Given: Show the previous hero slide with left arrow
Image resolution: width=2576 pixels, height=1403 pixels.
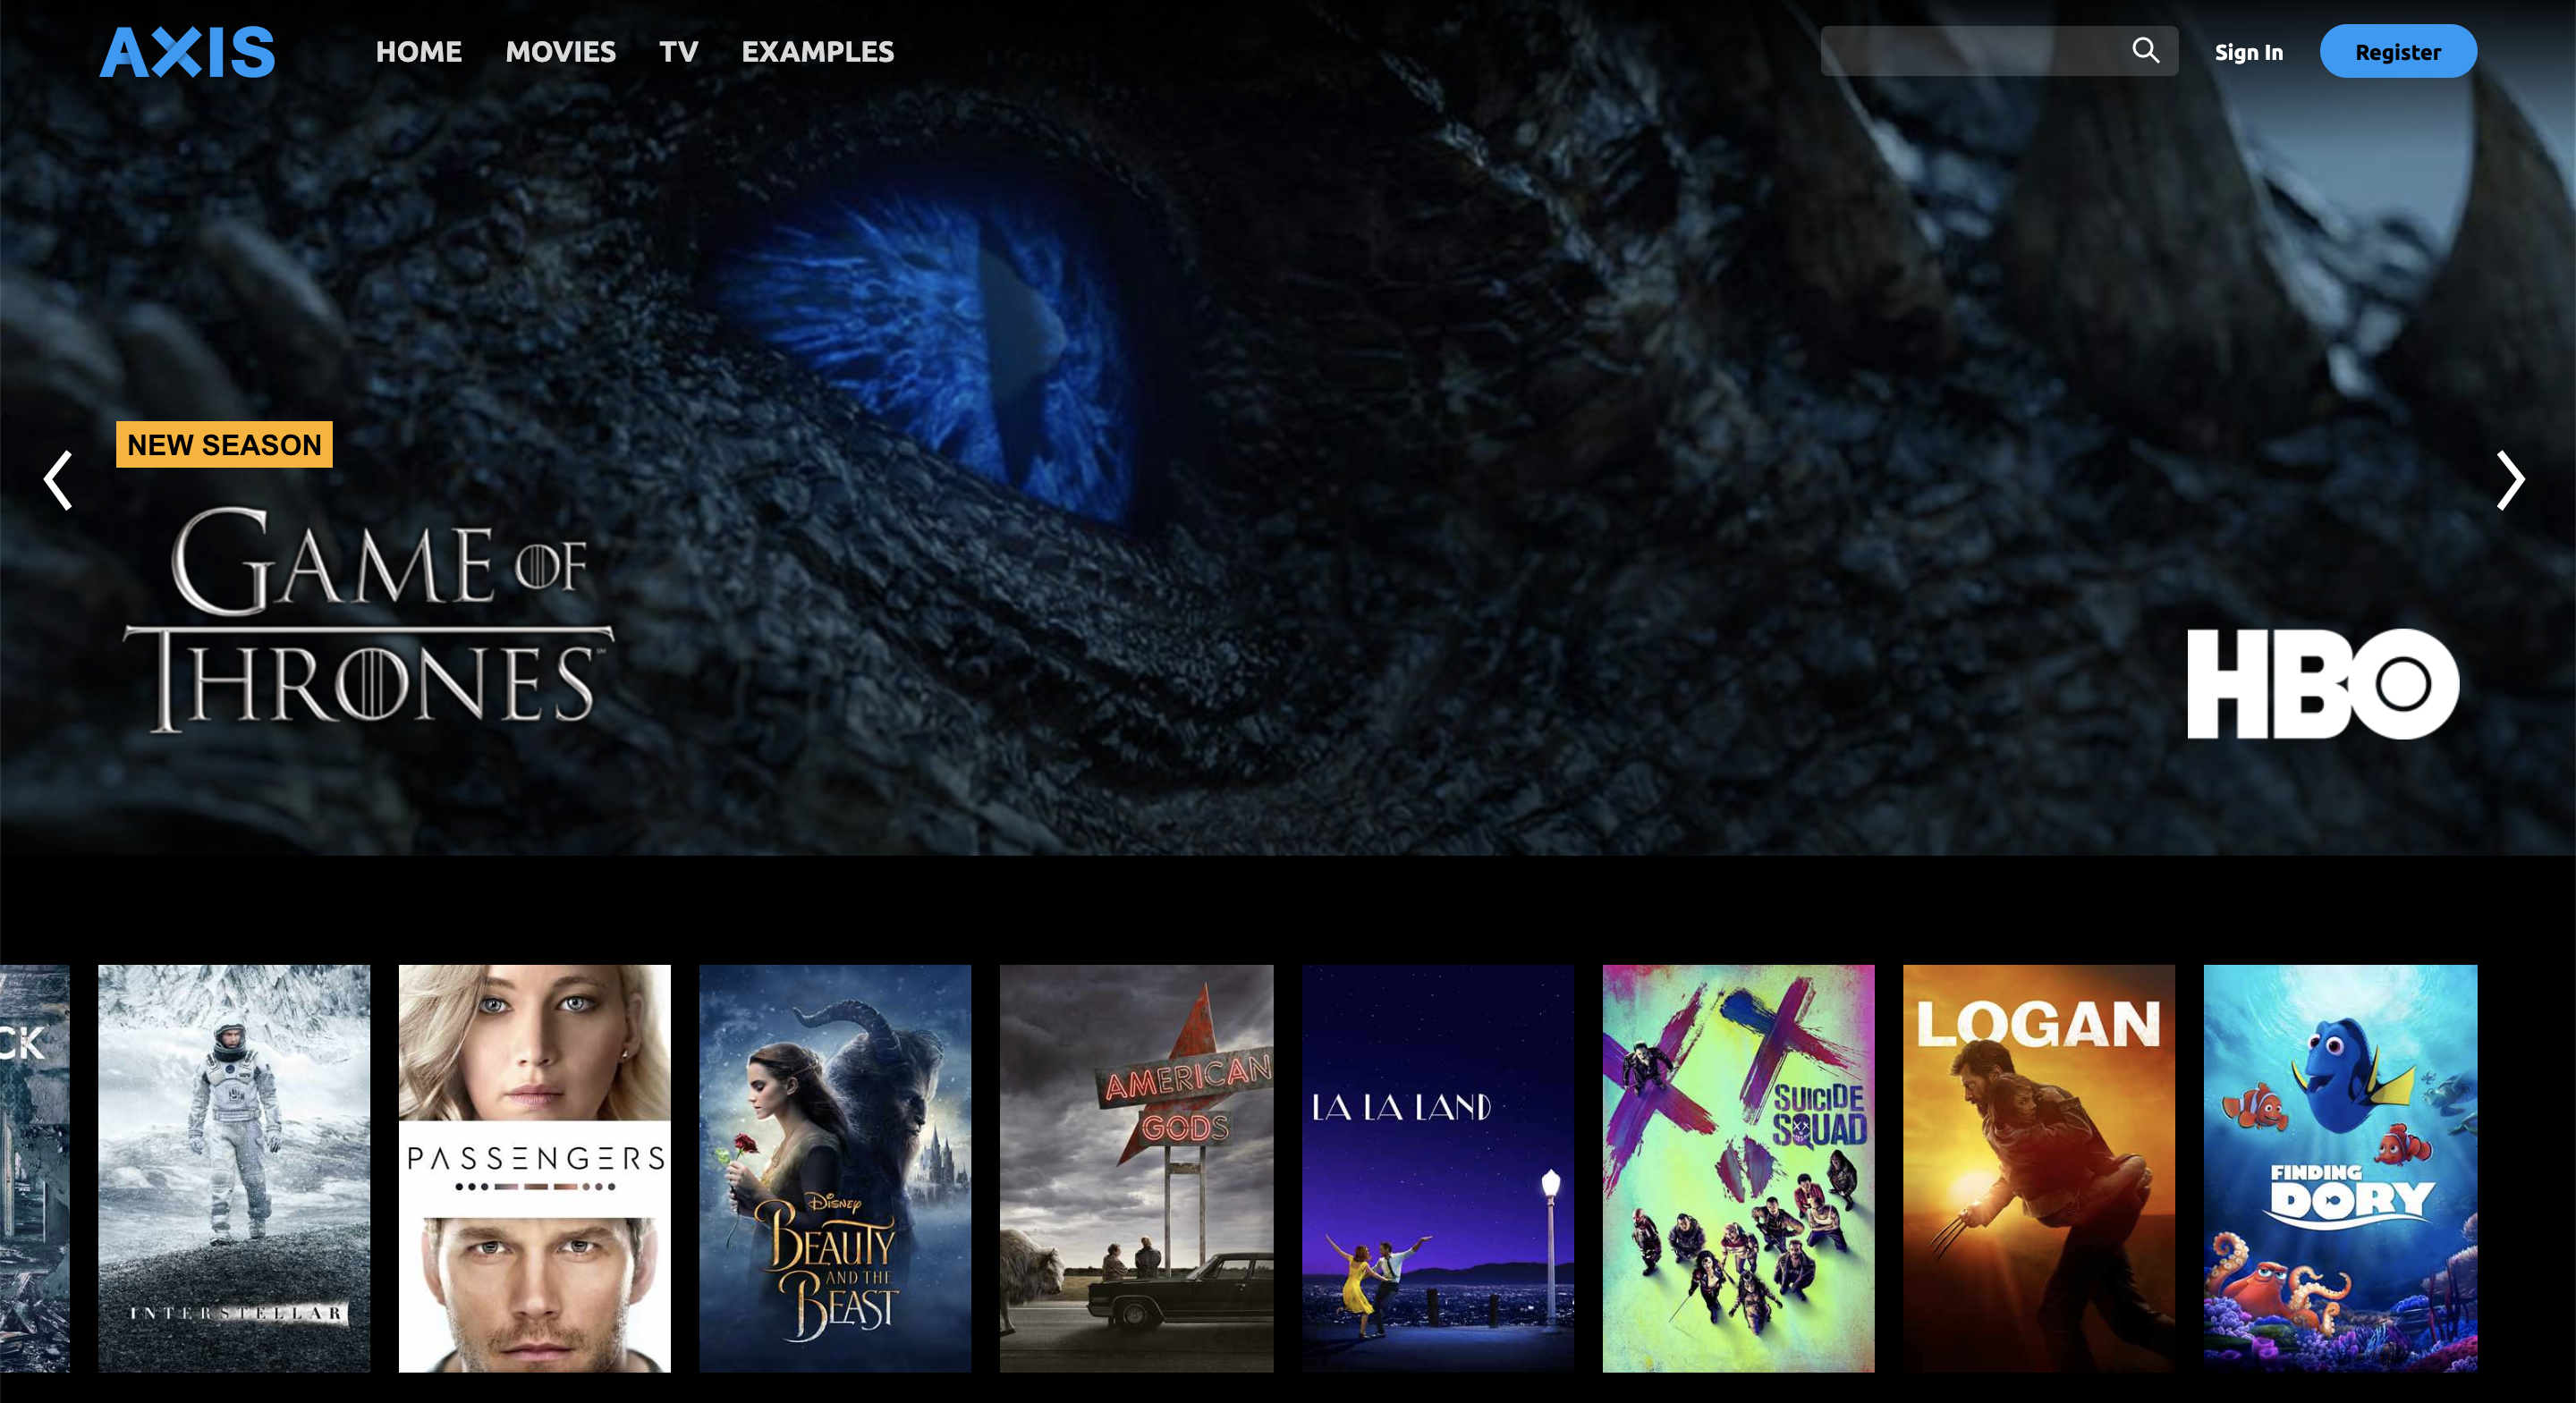Looking at the screenshot, I should click(58, 480).
